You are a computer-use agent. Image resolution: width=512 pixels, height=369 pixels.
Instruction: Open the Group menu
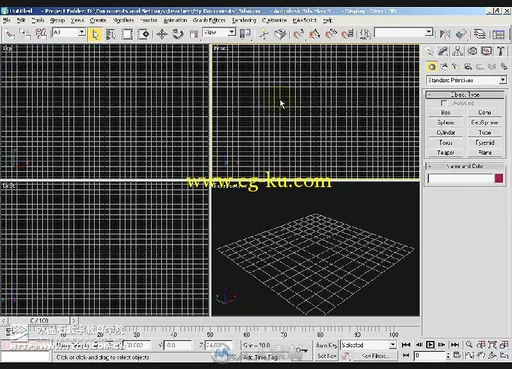pyautogui.click(x=57, y=20)
